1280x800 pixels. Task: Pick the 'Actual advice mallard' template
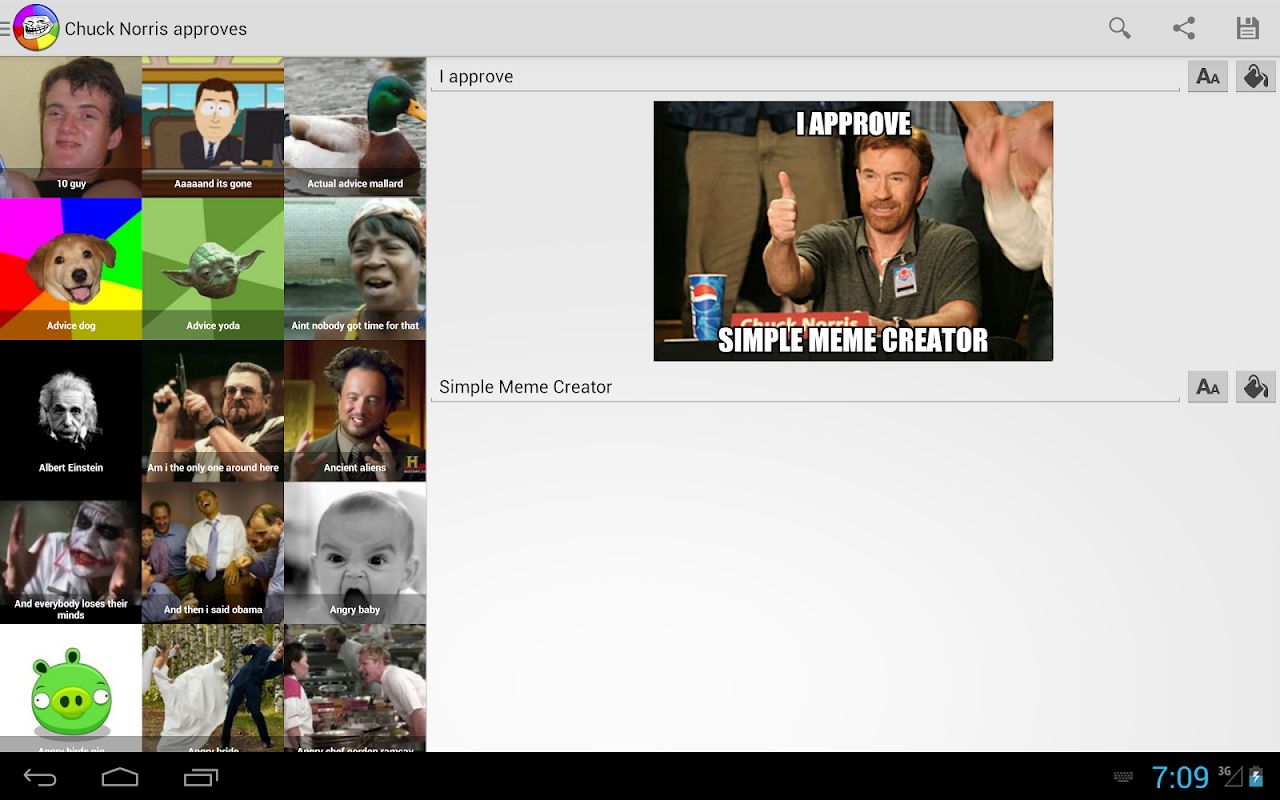(x=355, y=127)
